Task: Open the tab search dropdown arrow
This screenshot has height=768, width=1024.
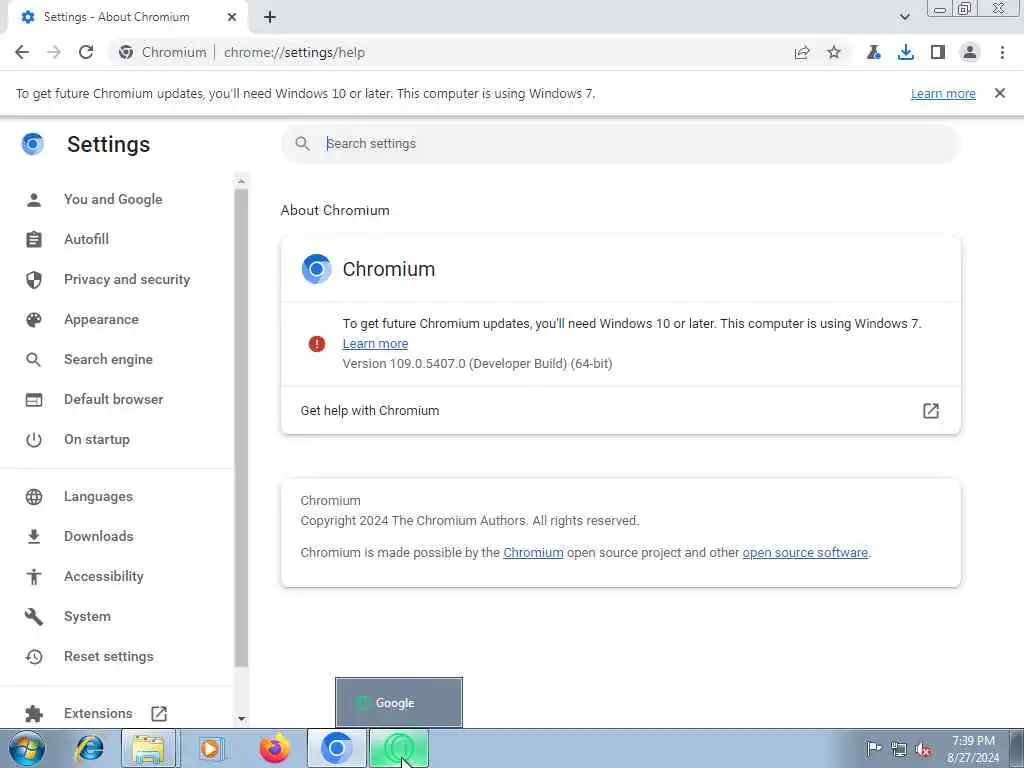Action: [904, 17]
